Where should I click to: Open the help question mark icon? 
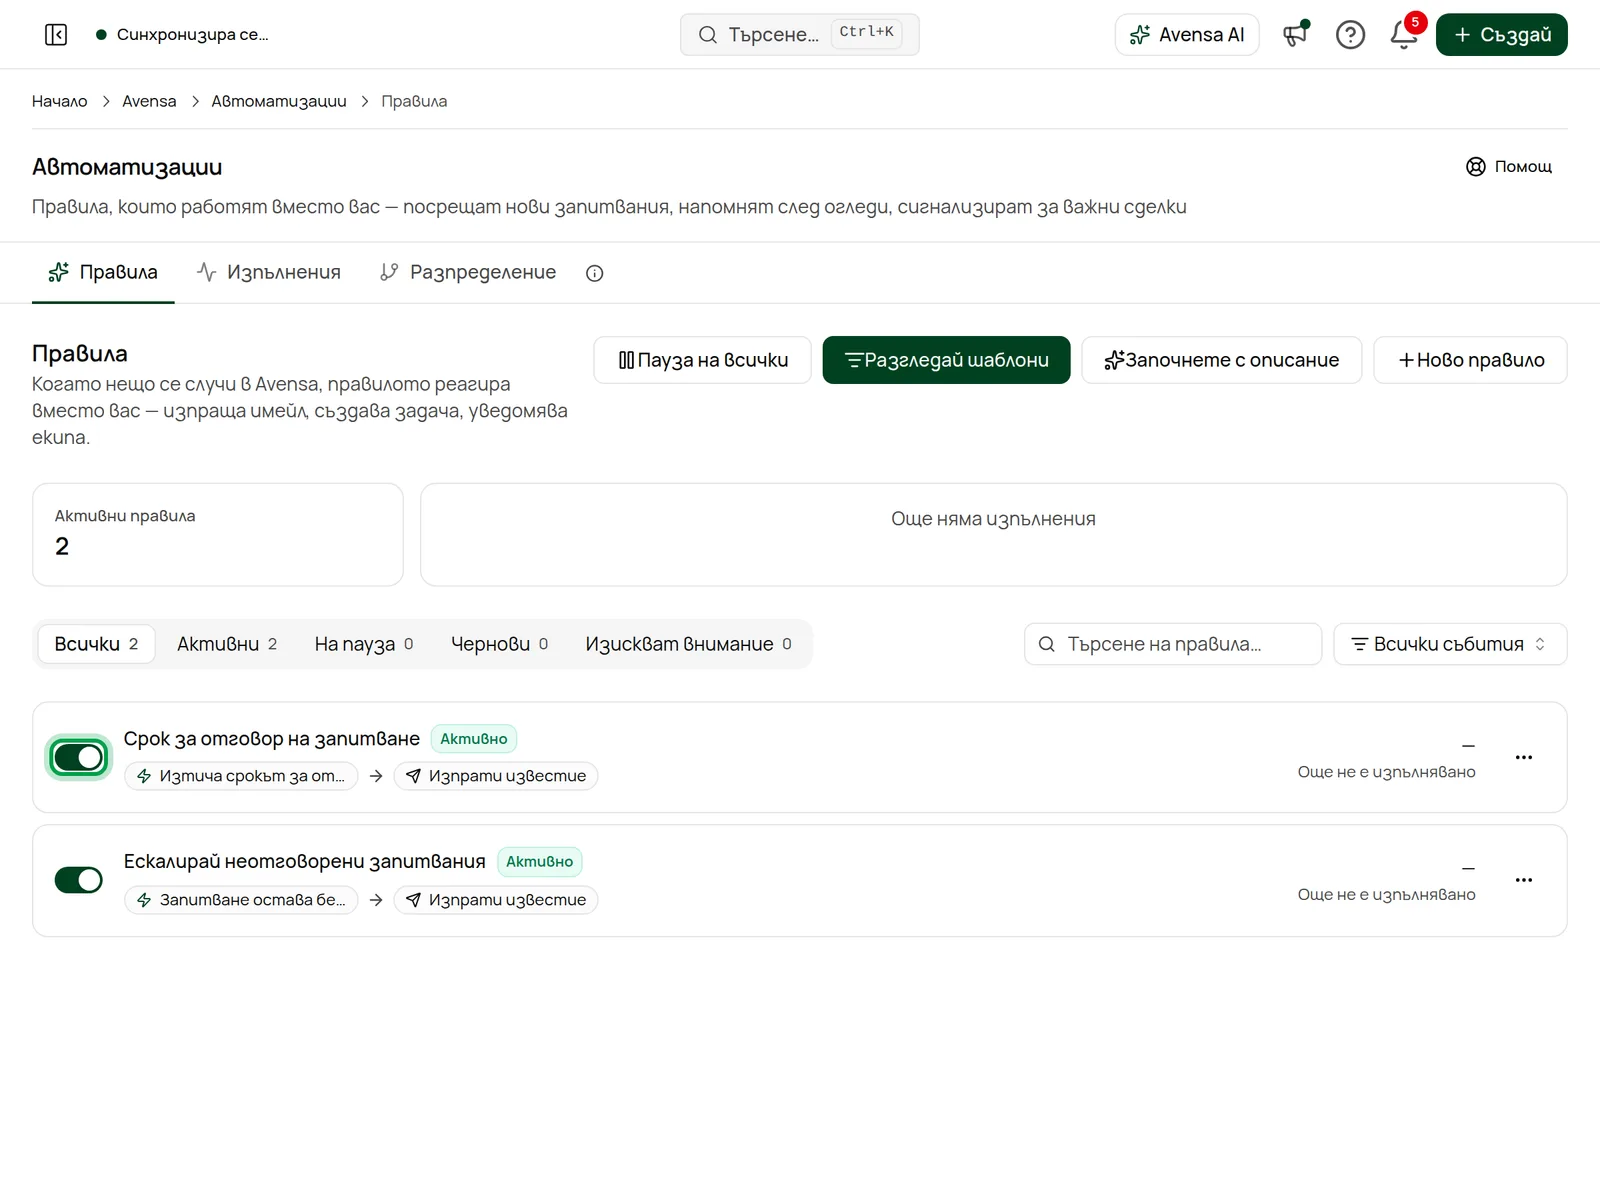pyautogui.click(x=1350, y=35)
